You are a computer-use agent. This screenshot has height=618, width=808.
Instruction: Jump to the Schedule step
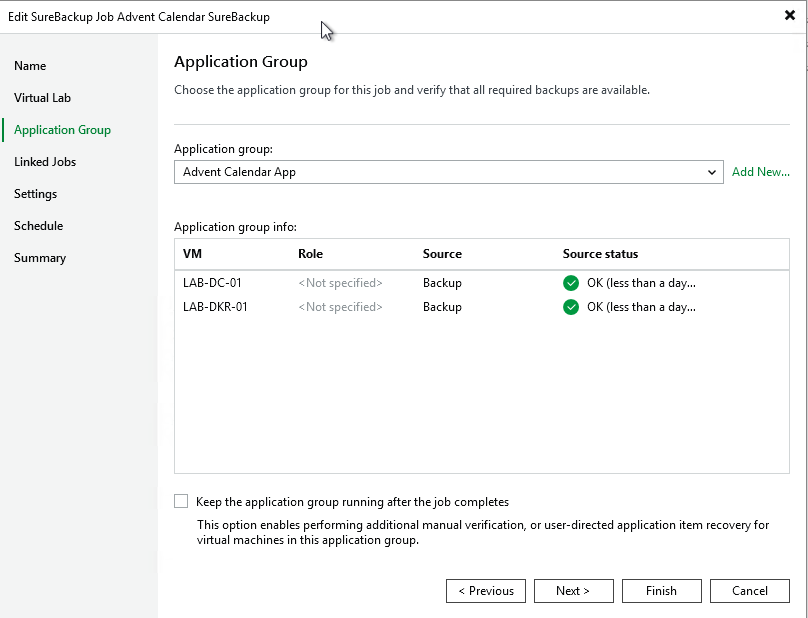[38, 226]
